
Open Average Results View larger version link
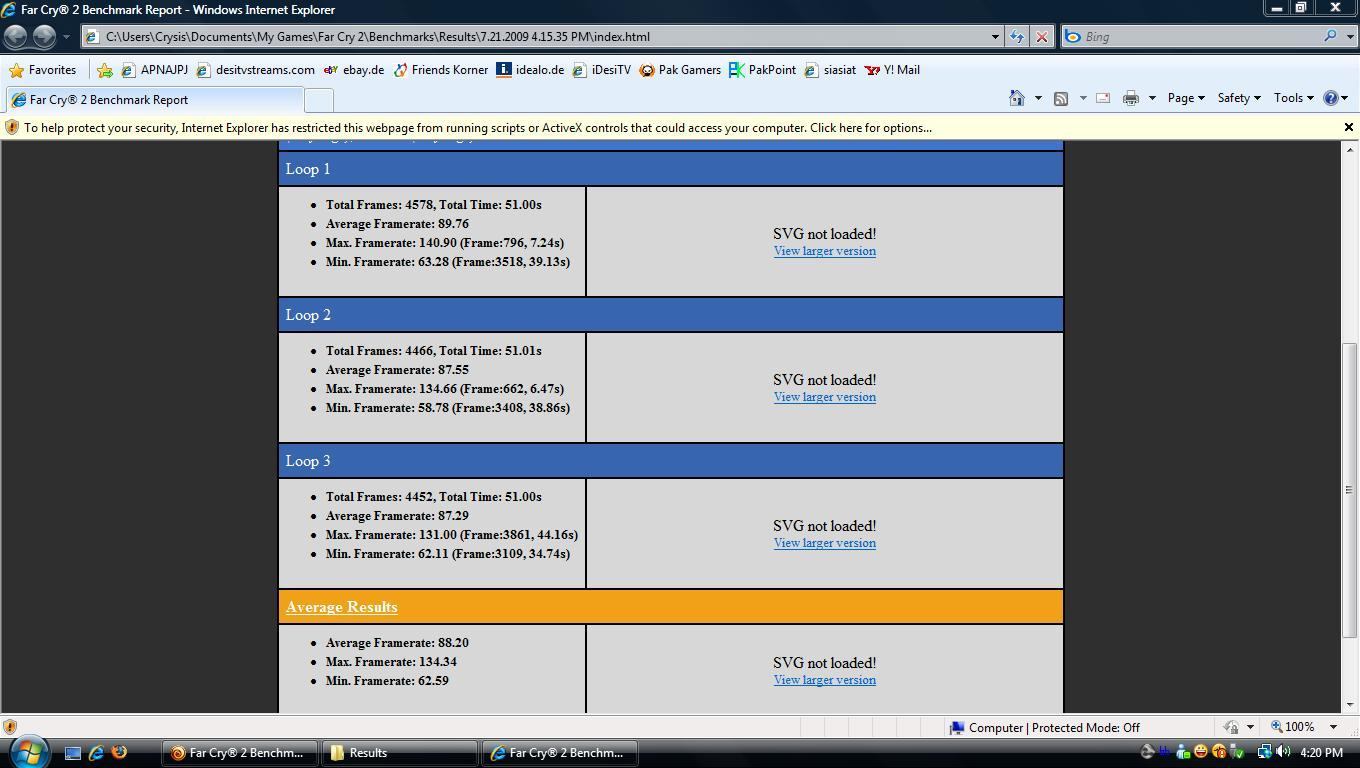pos(824,680)
